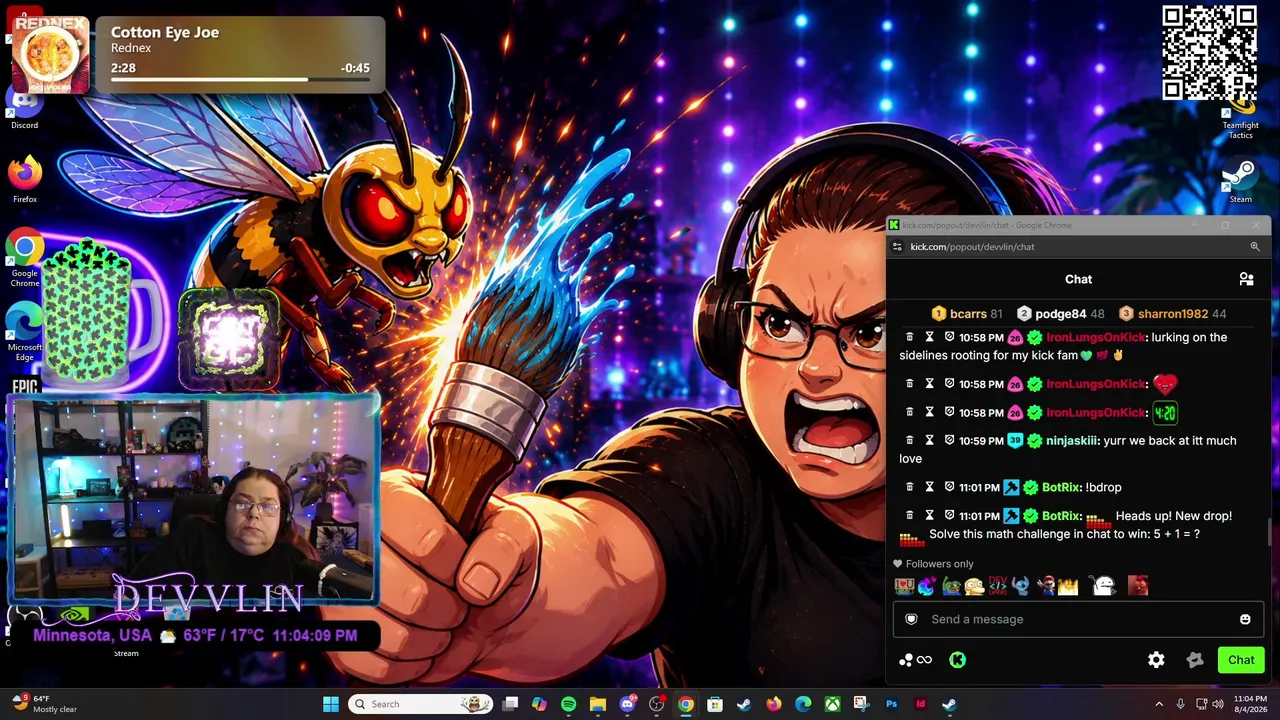Open the chat user list icon

tap(1246, 279)
